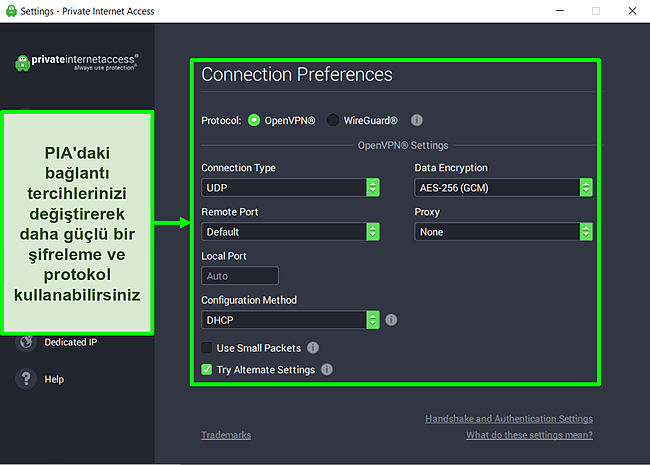Click the Trademarks link
The height and width of the screenshot is (465, 650).
pos(226,435)
